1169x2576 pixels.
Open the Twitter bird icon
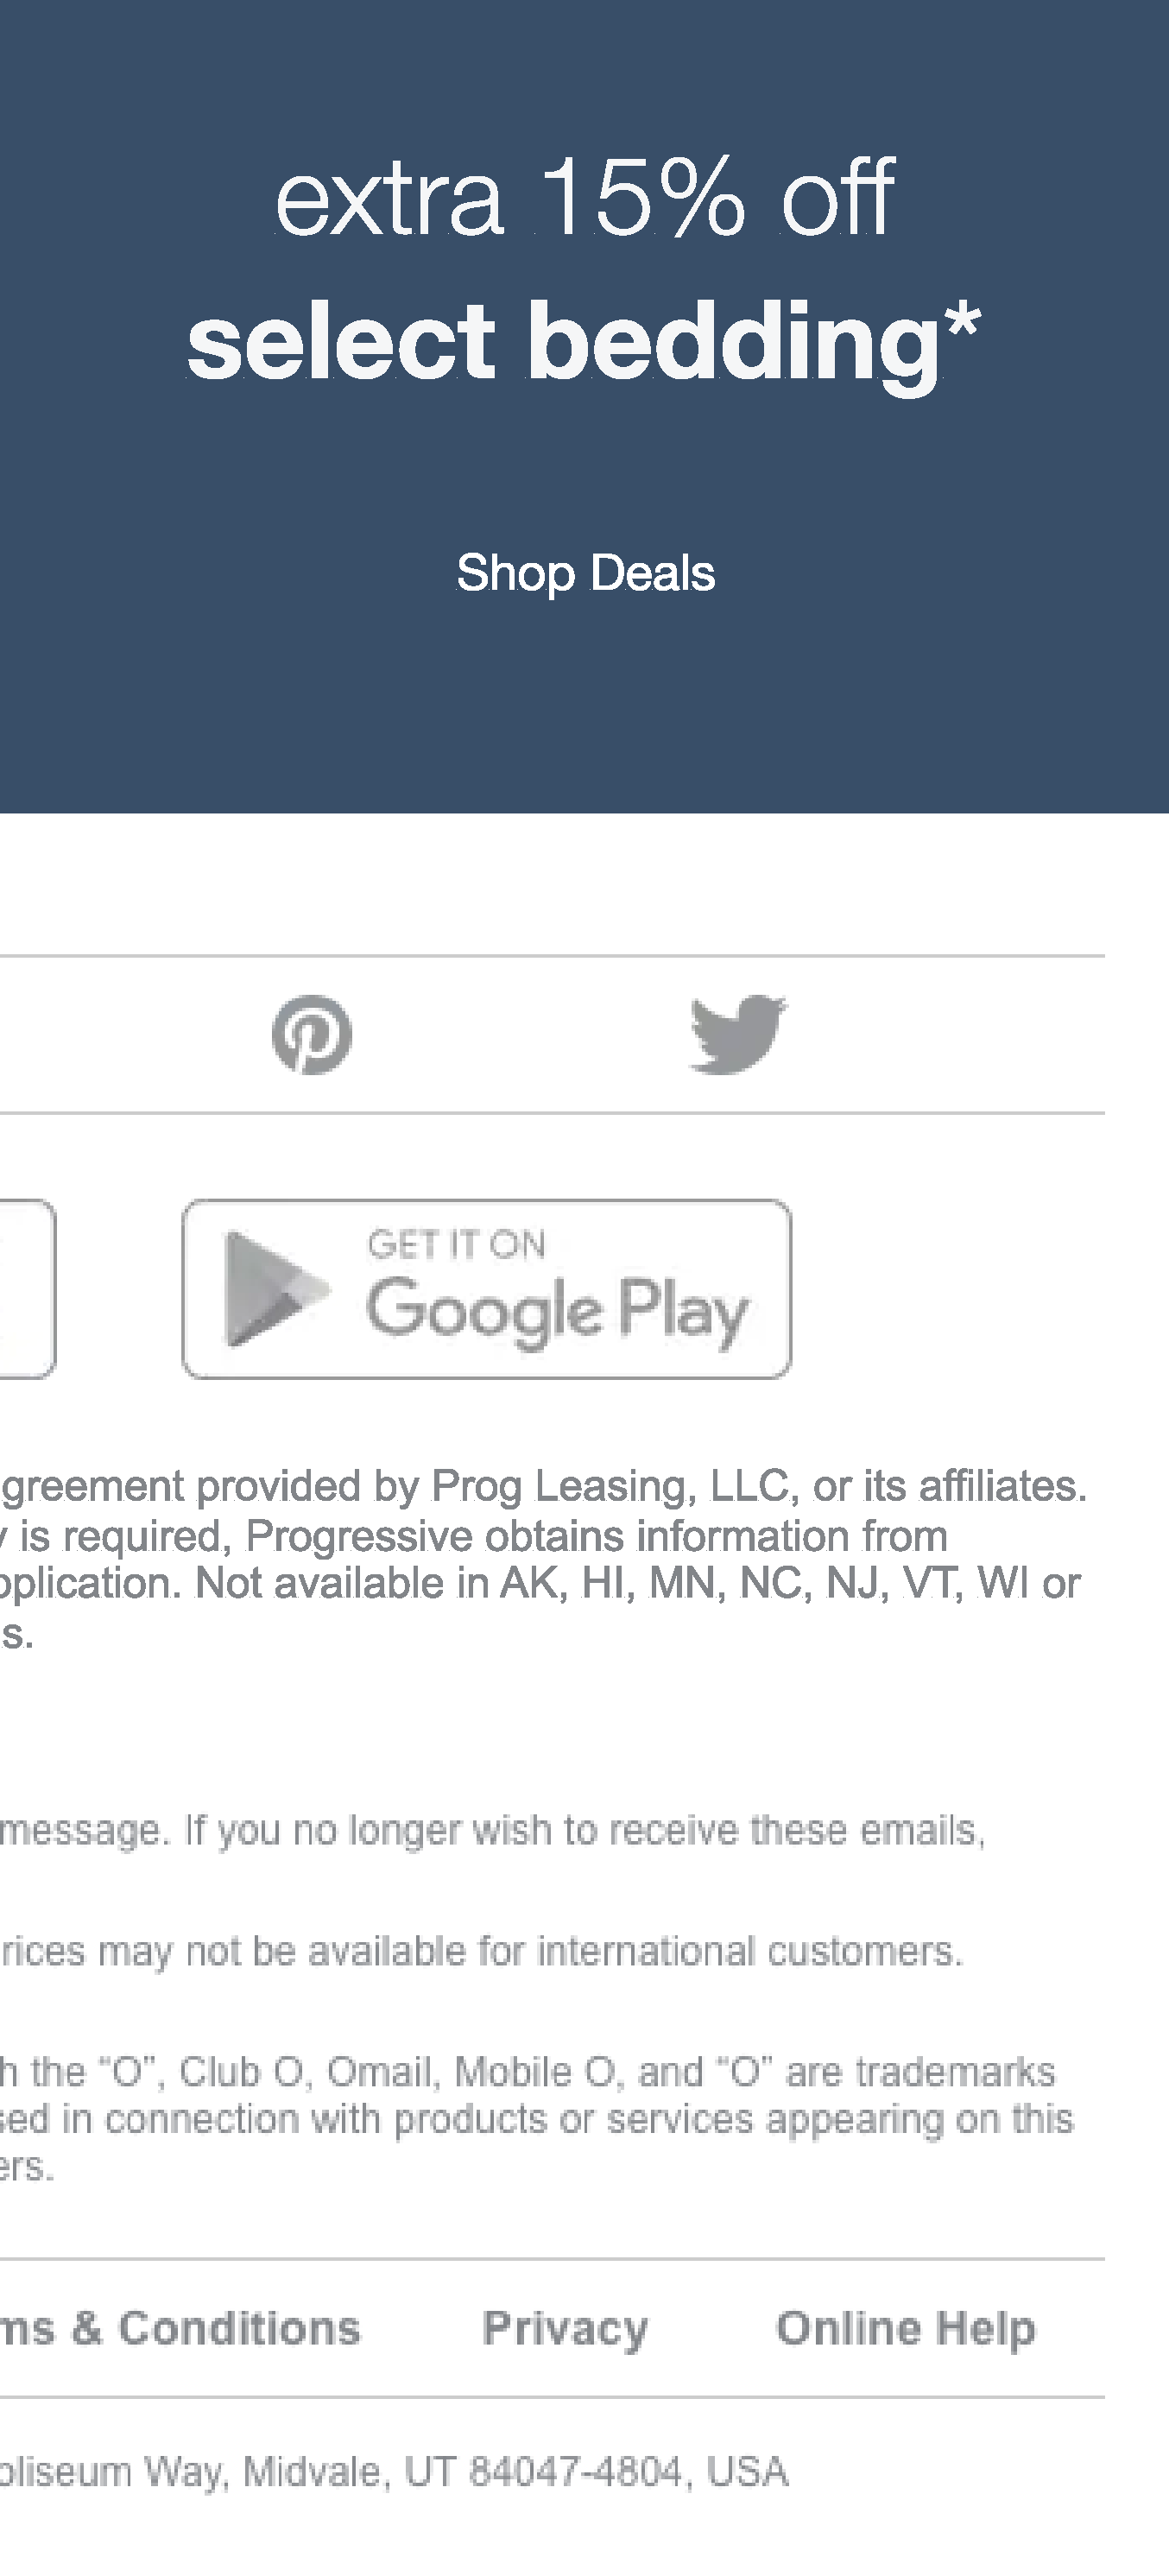(738, 1035)
